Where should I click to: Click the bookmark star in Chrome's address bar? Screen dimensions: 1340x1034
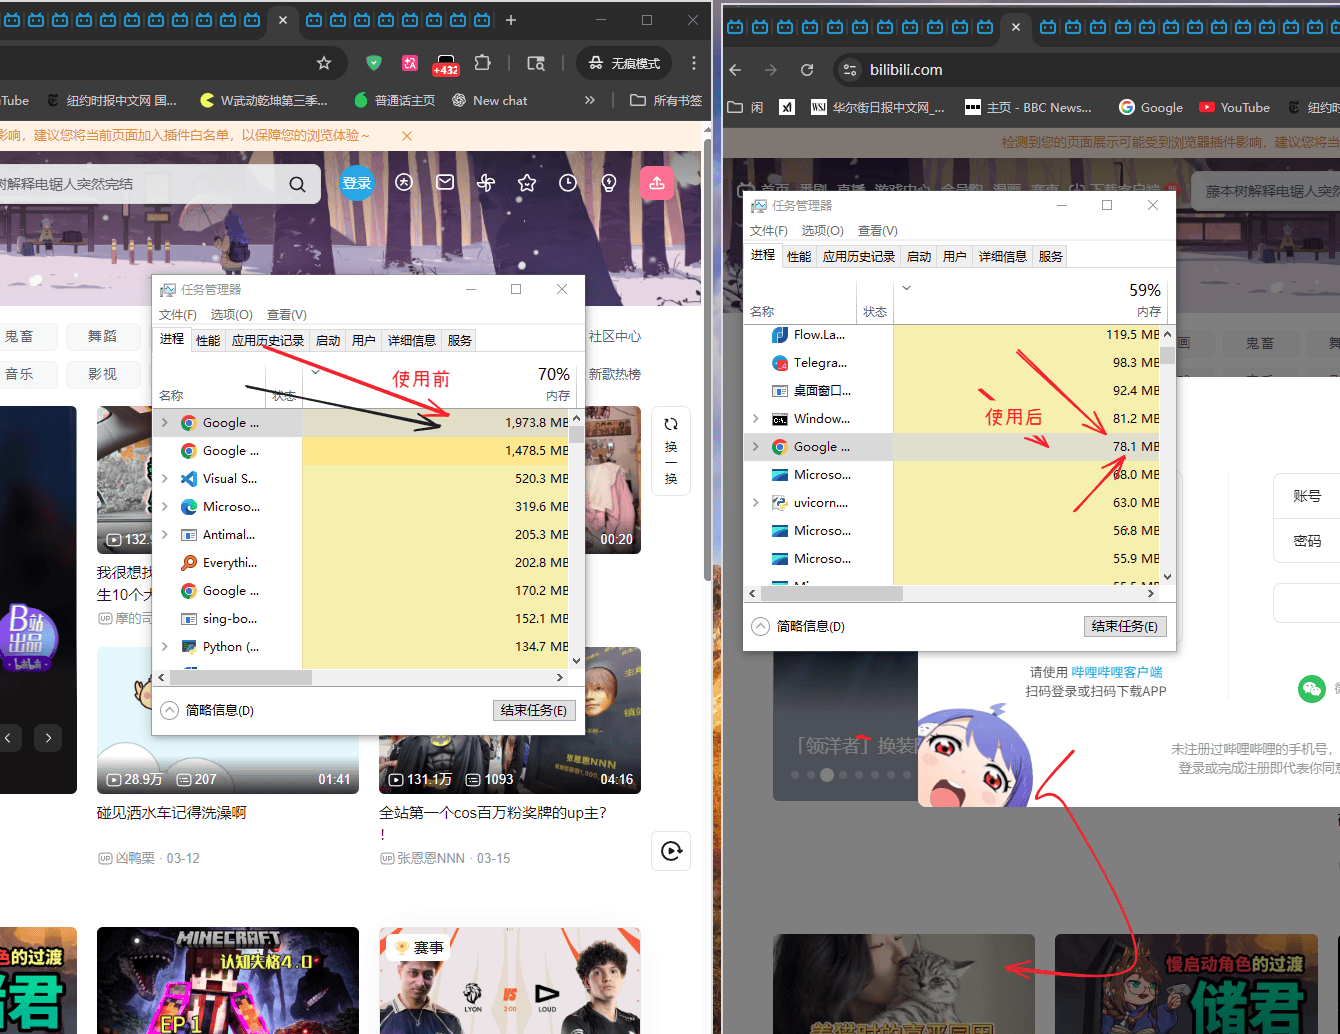point(324,63)
